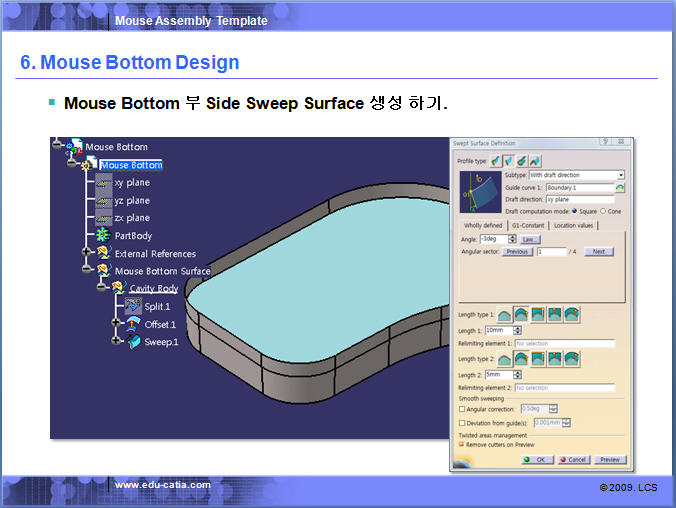Click the icon beside Guide curve 1 field
Screen dimensions: 676x508
[x=620, y=187]
